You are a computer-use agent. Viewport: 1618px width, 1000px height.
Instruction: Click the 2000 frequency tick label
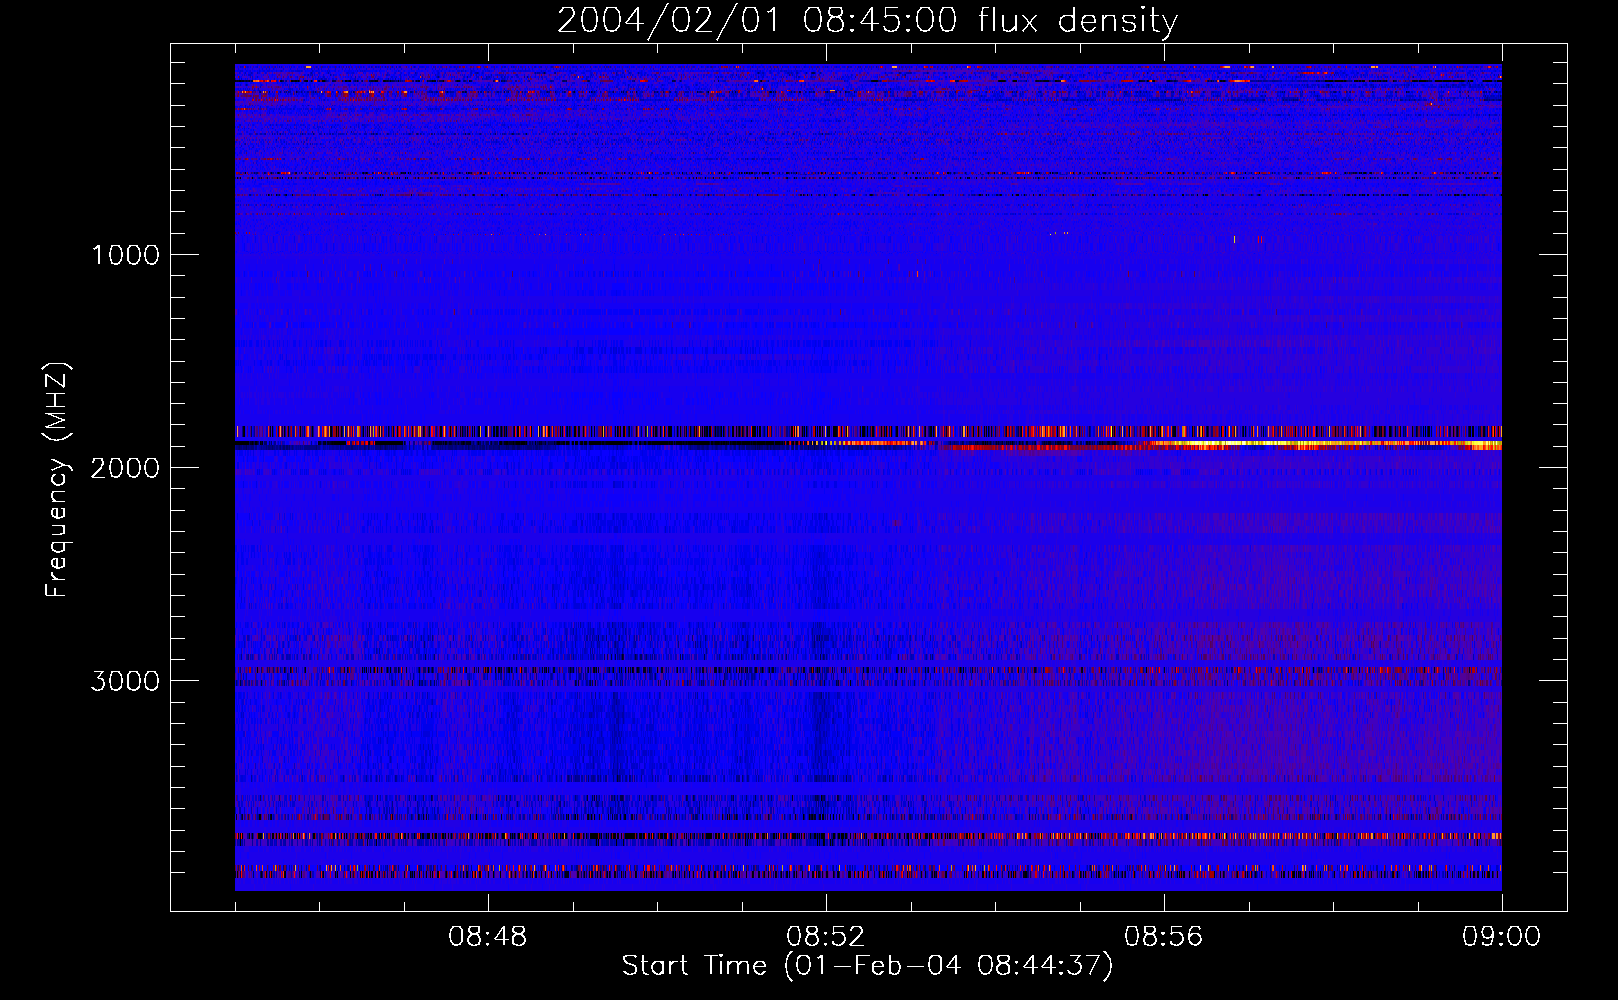coord(125,468)
